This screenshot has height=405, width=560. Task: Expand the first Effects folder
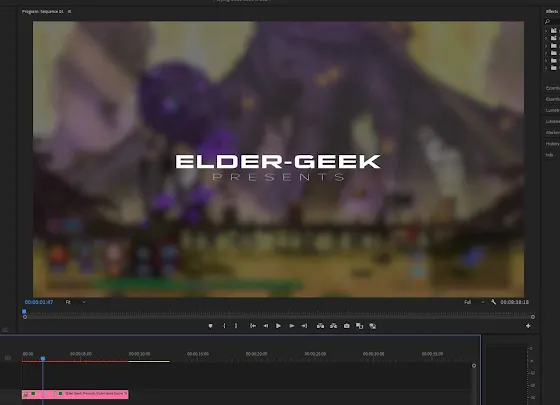click(546, 31)
